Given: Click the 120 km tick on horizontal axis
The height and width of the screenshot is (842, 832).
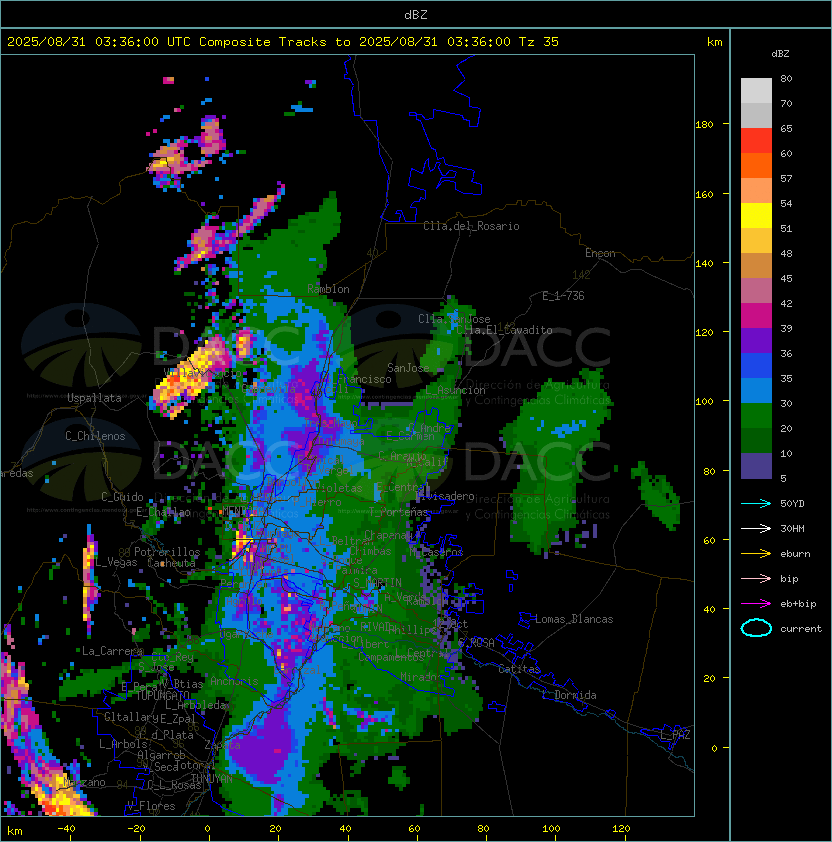Looking at the screenshot, I should tap(621, 829).
